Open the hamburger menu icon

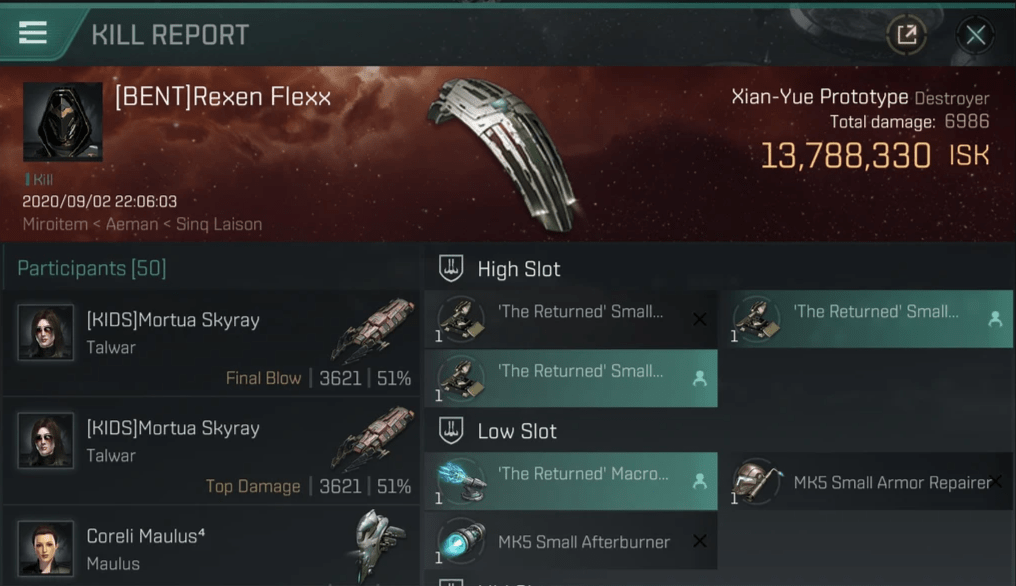tap(32, 32)
